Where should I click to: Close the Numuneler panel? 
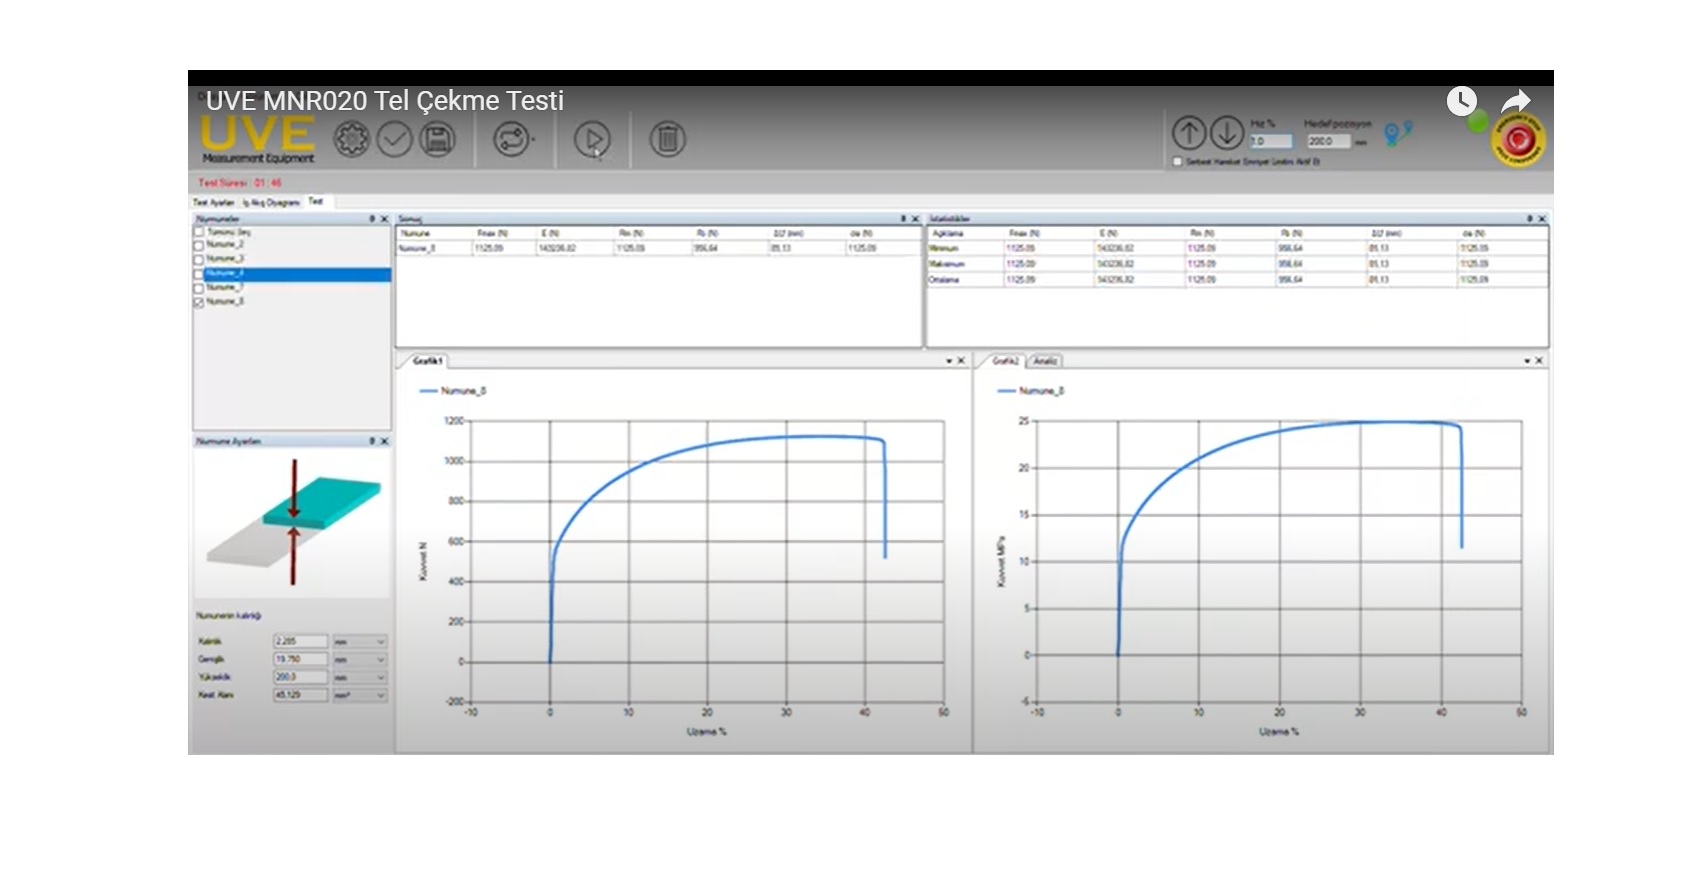[384, 218]
